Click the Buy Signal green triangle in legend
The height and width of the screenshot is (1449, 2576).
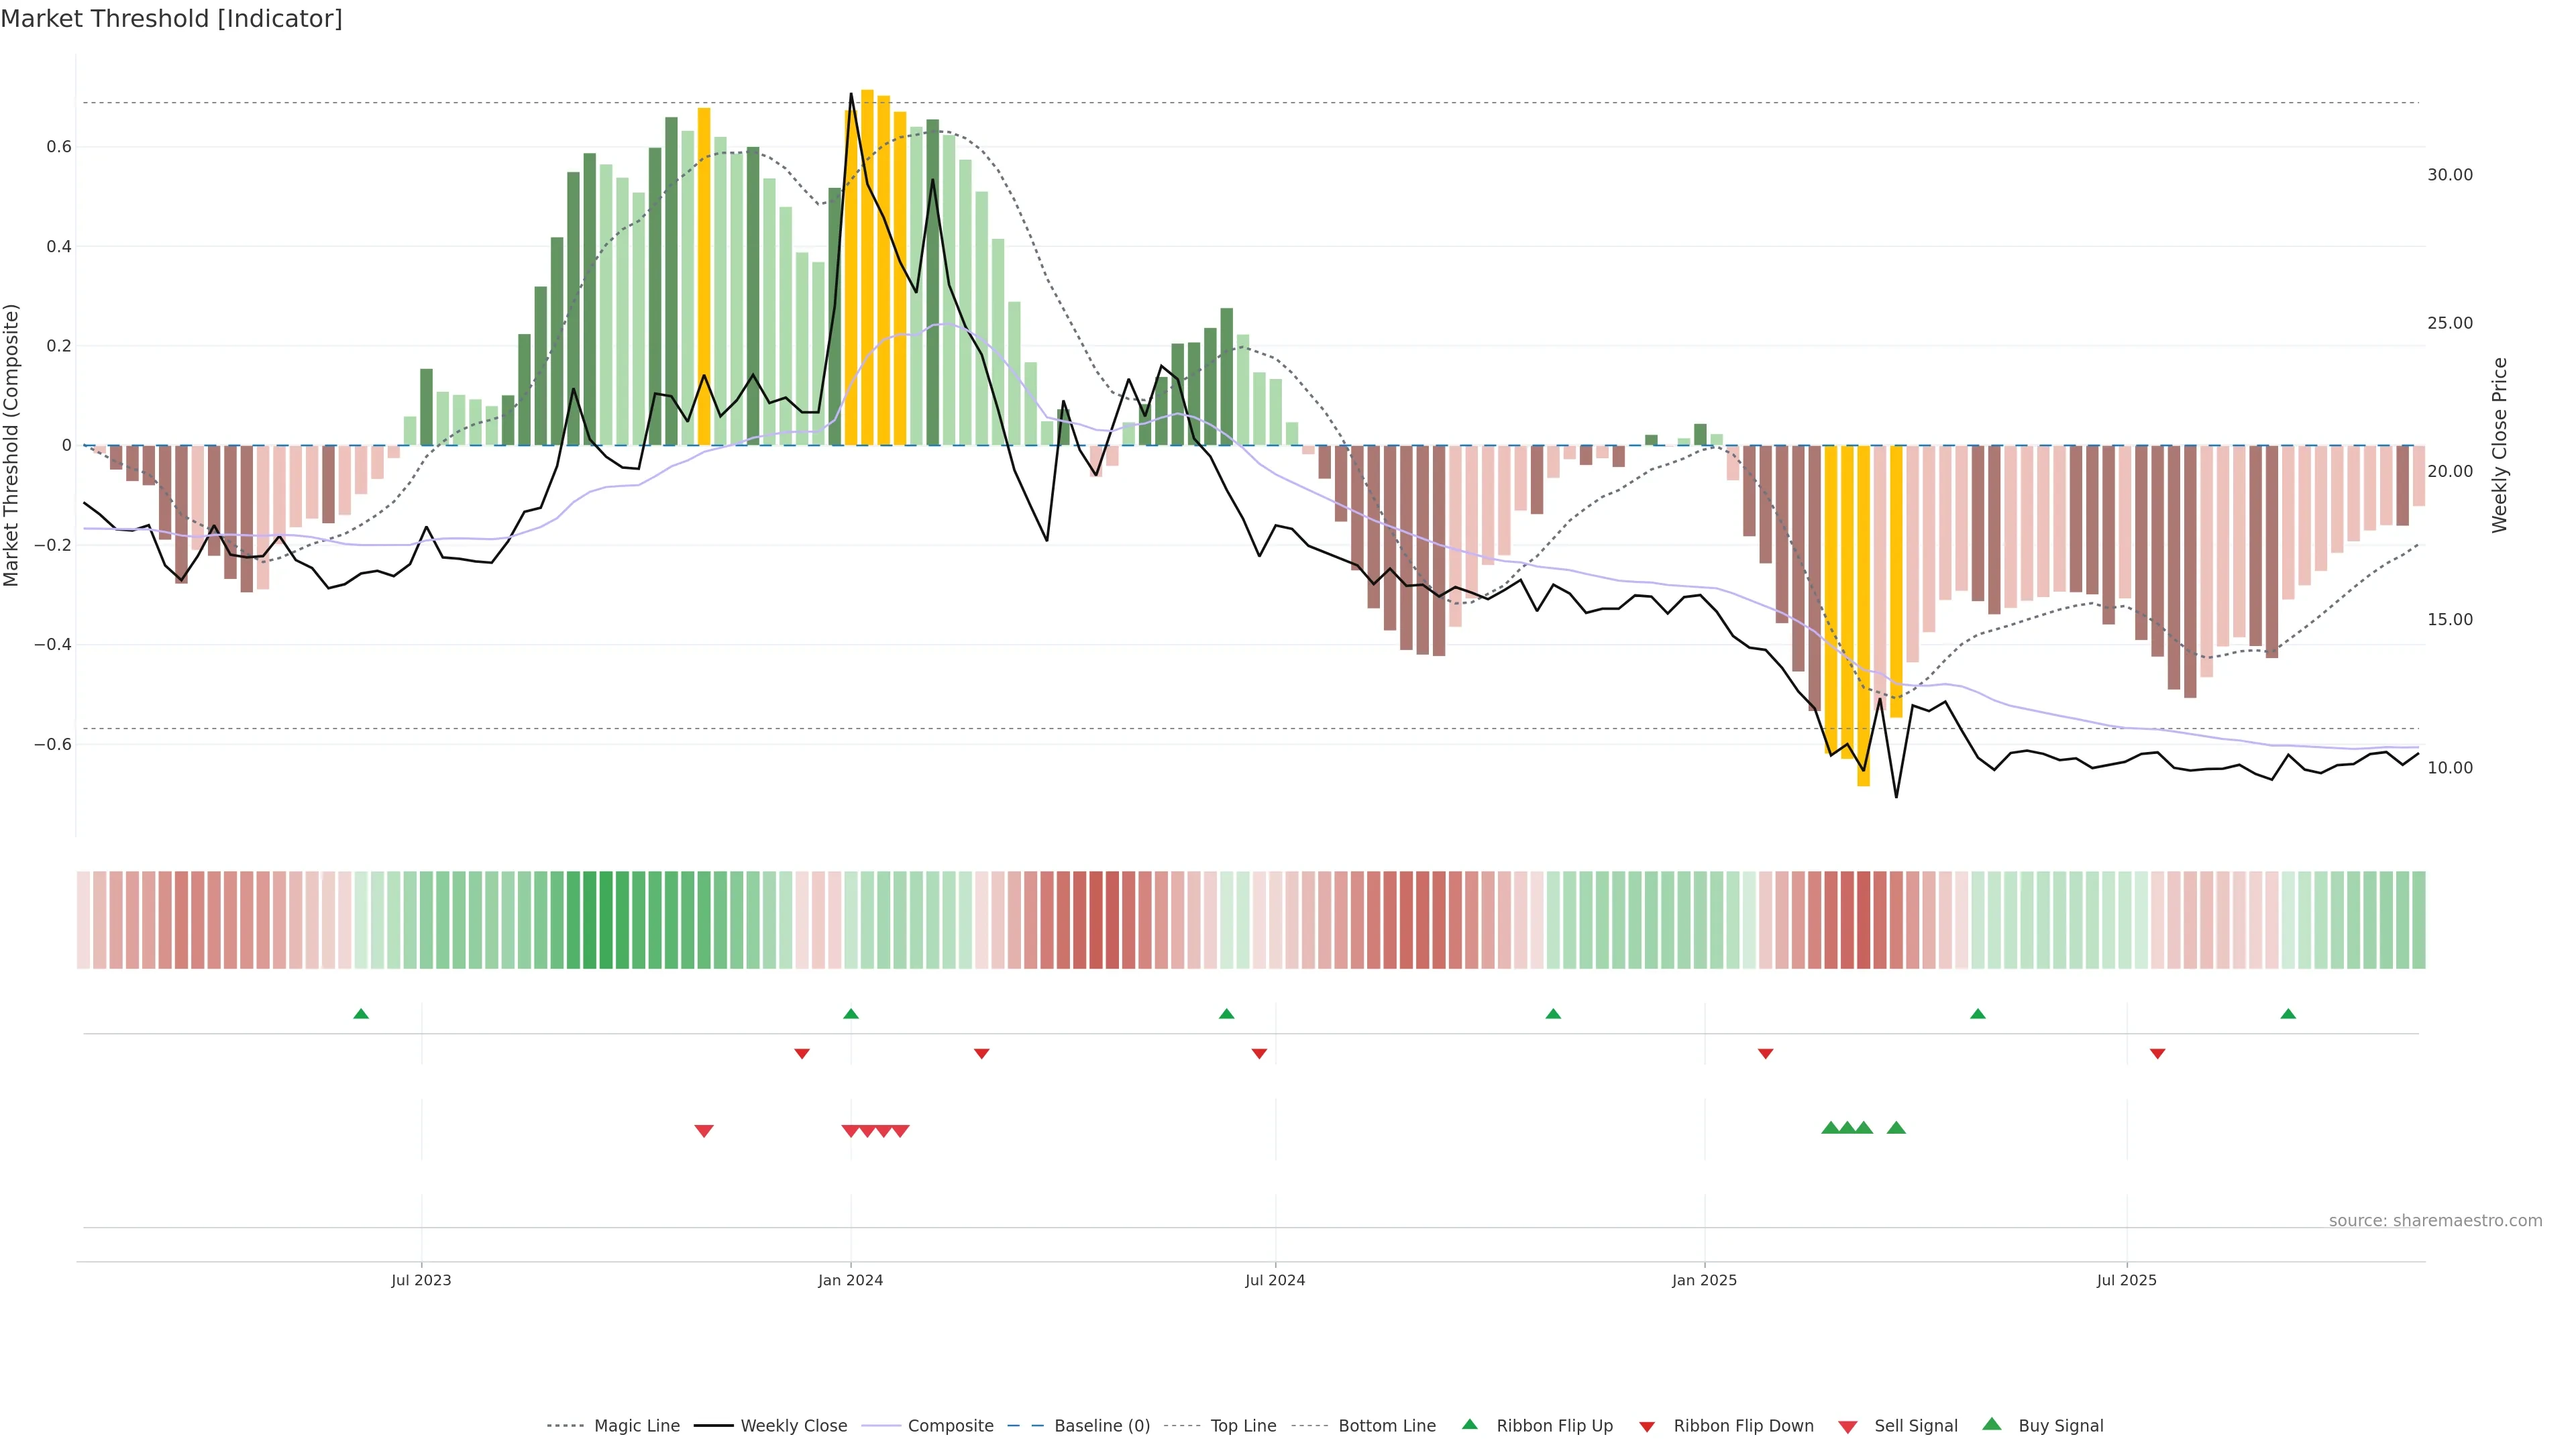pyautogui.click(x=1991, y=1424)
